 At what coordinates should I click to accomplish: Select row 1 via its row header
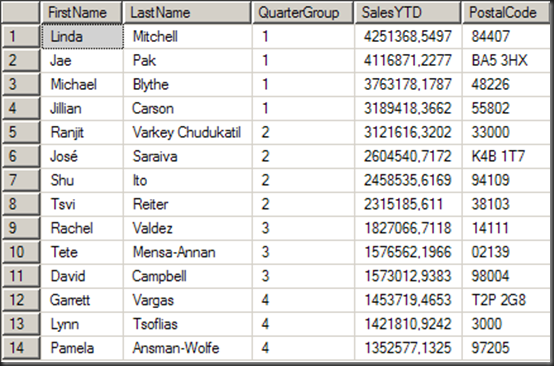point(21,36)
